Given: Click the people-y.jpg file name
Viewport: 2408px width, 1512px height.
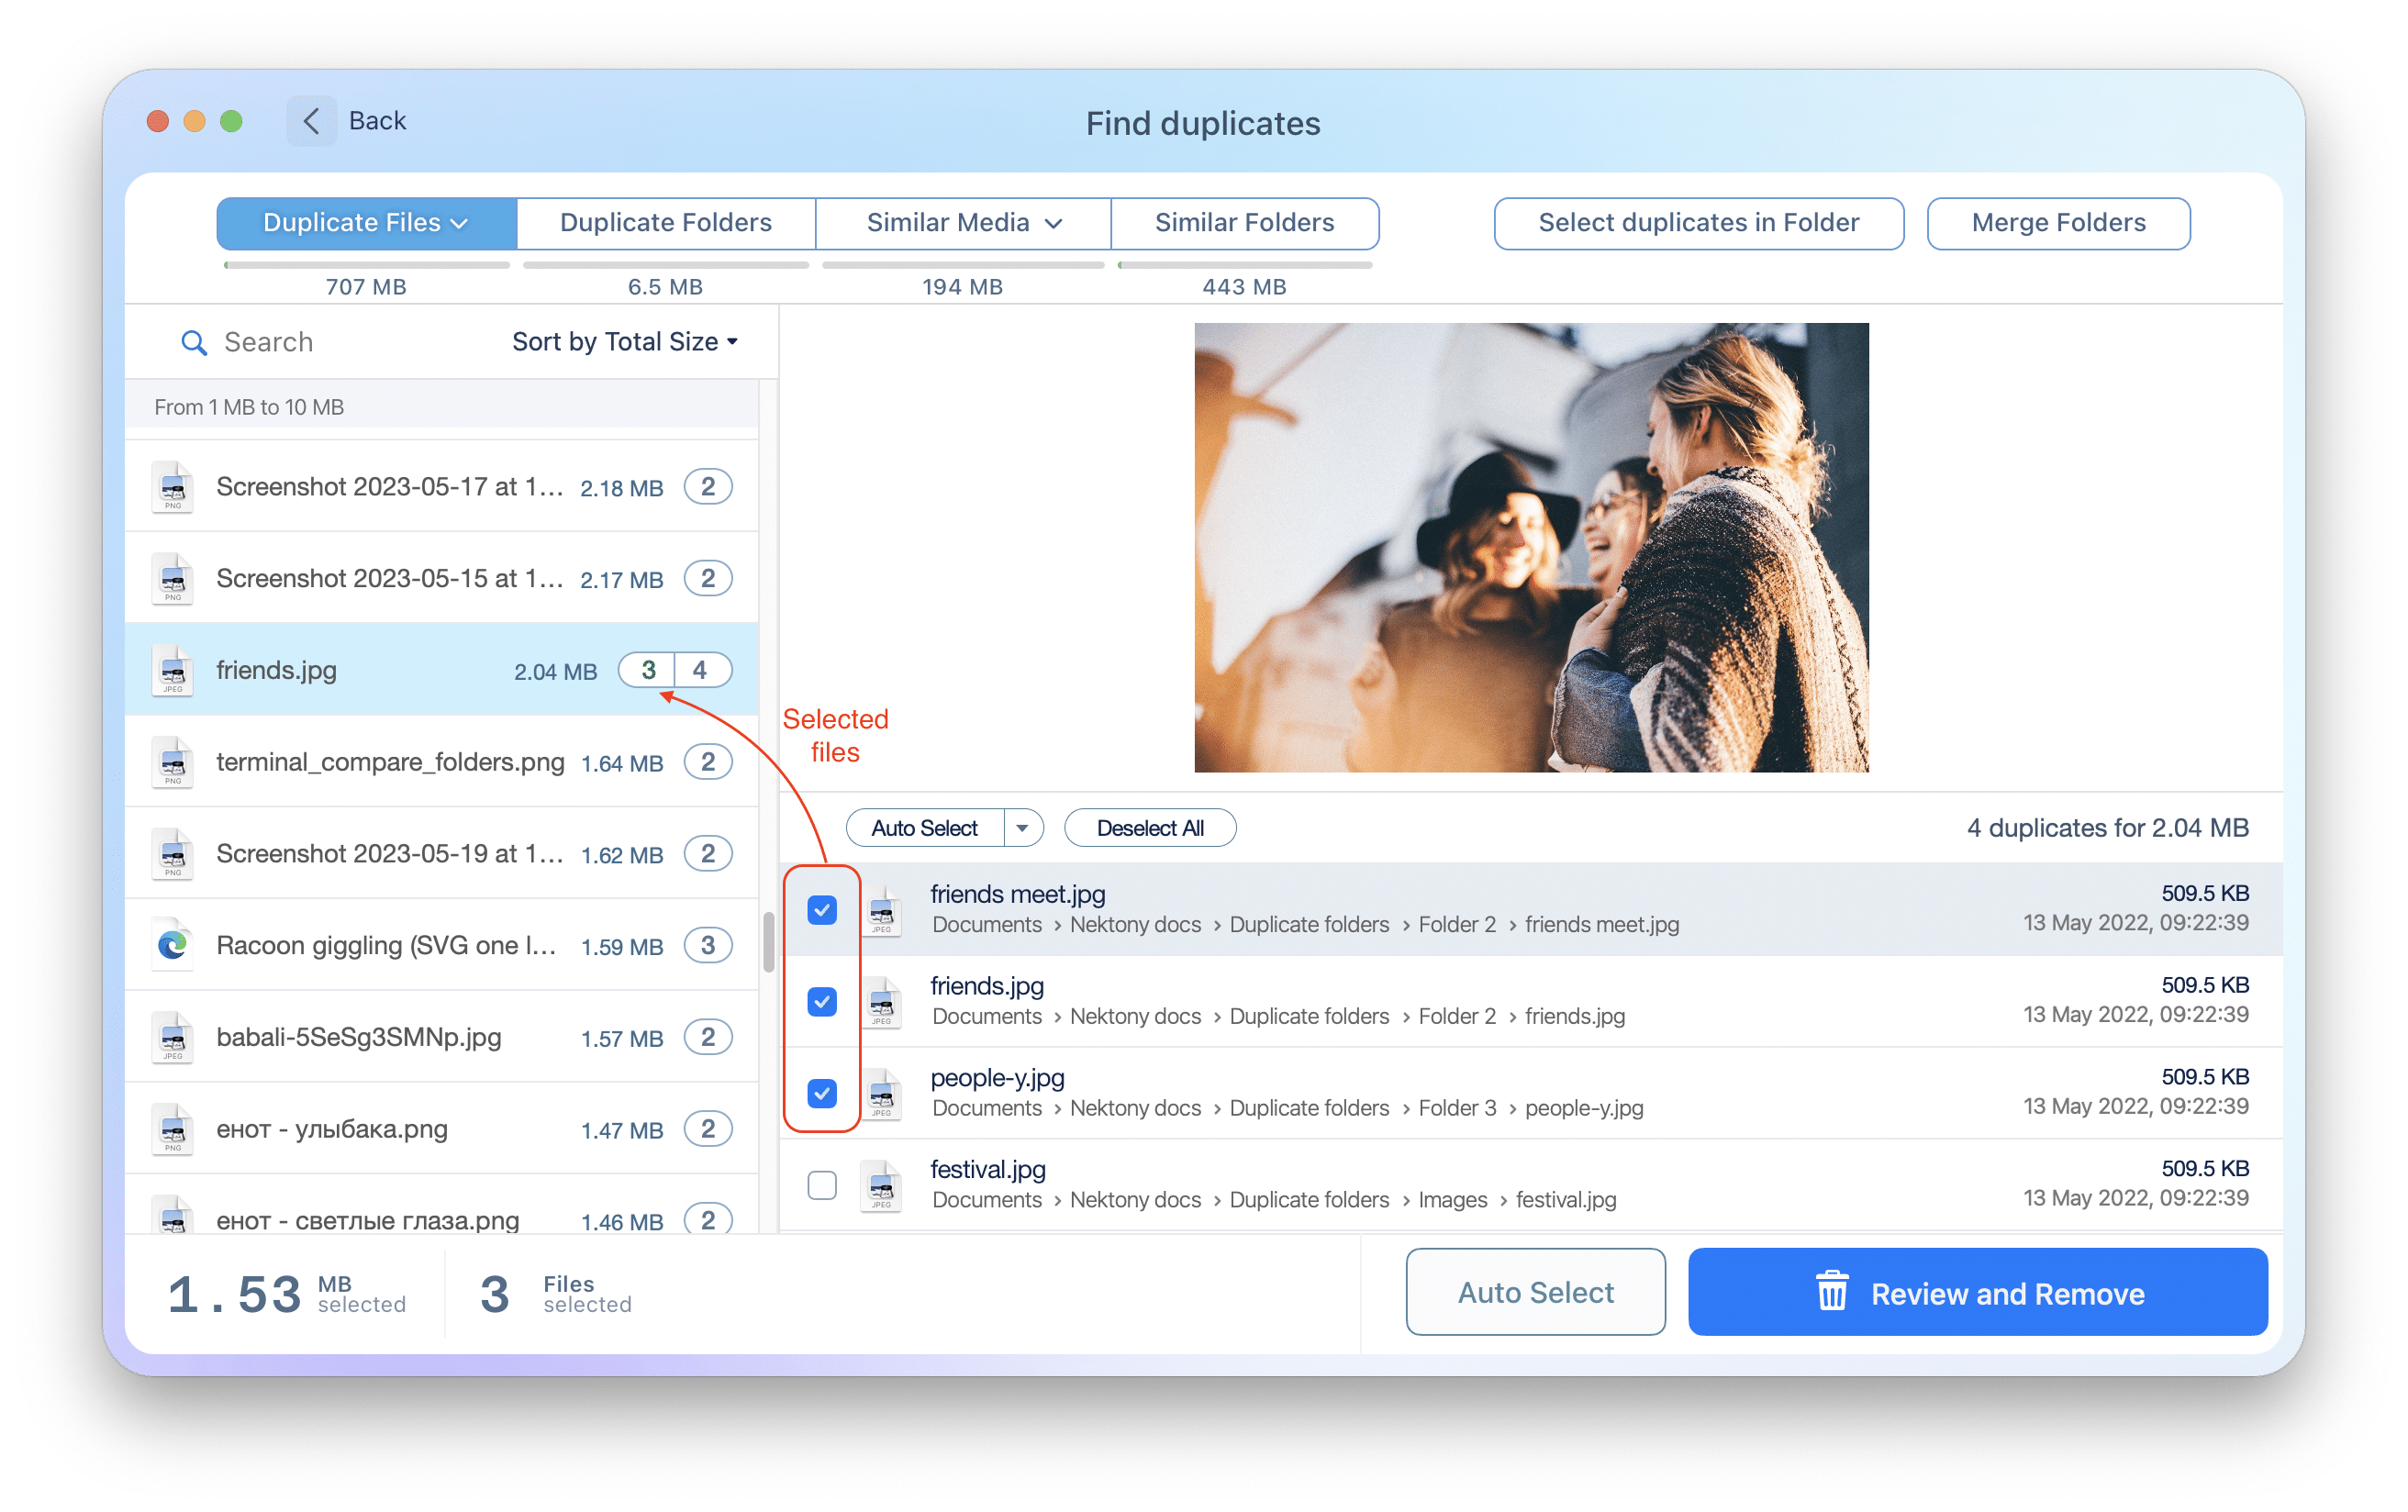Looking at the screenshot, I should click(997, 1078).
